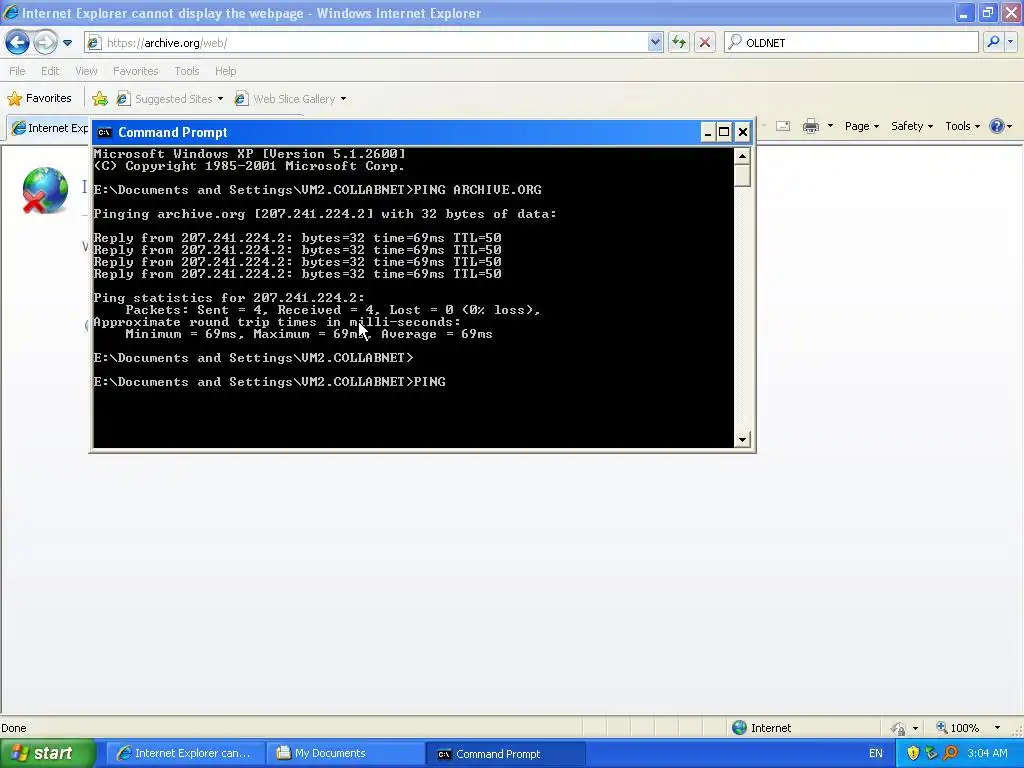Maximize the Command Prompt window
This screenshot has width=1024, height=768.
724,133
